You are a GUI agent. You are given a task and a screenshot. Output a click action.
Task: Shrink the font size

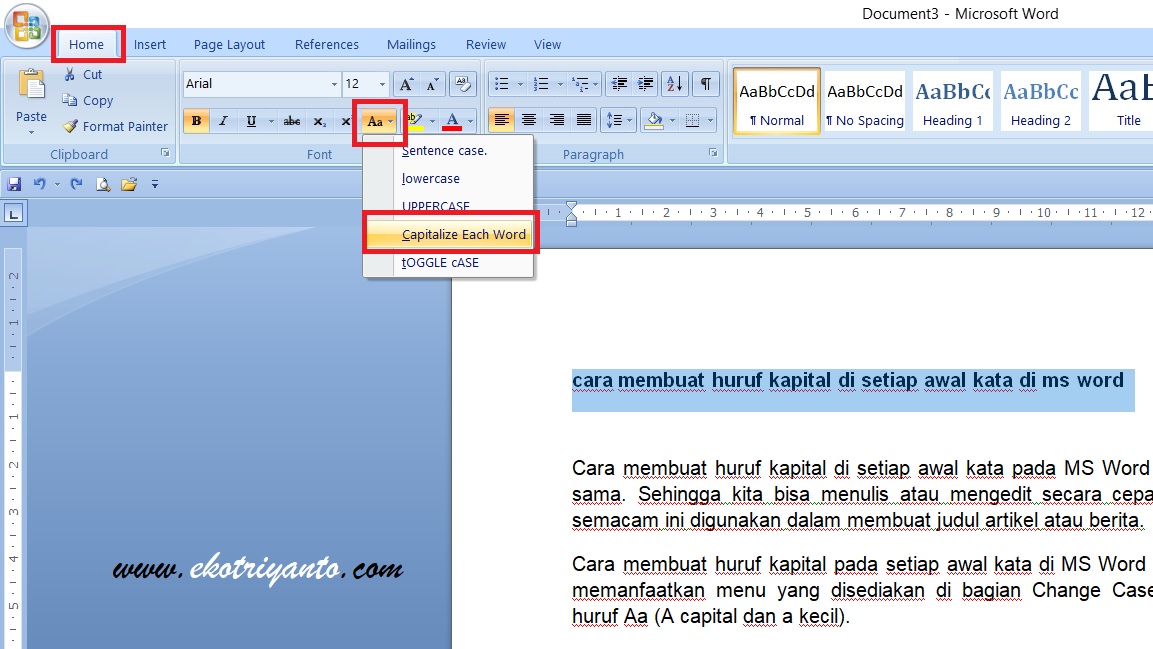(x=432, y=84)
